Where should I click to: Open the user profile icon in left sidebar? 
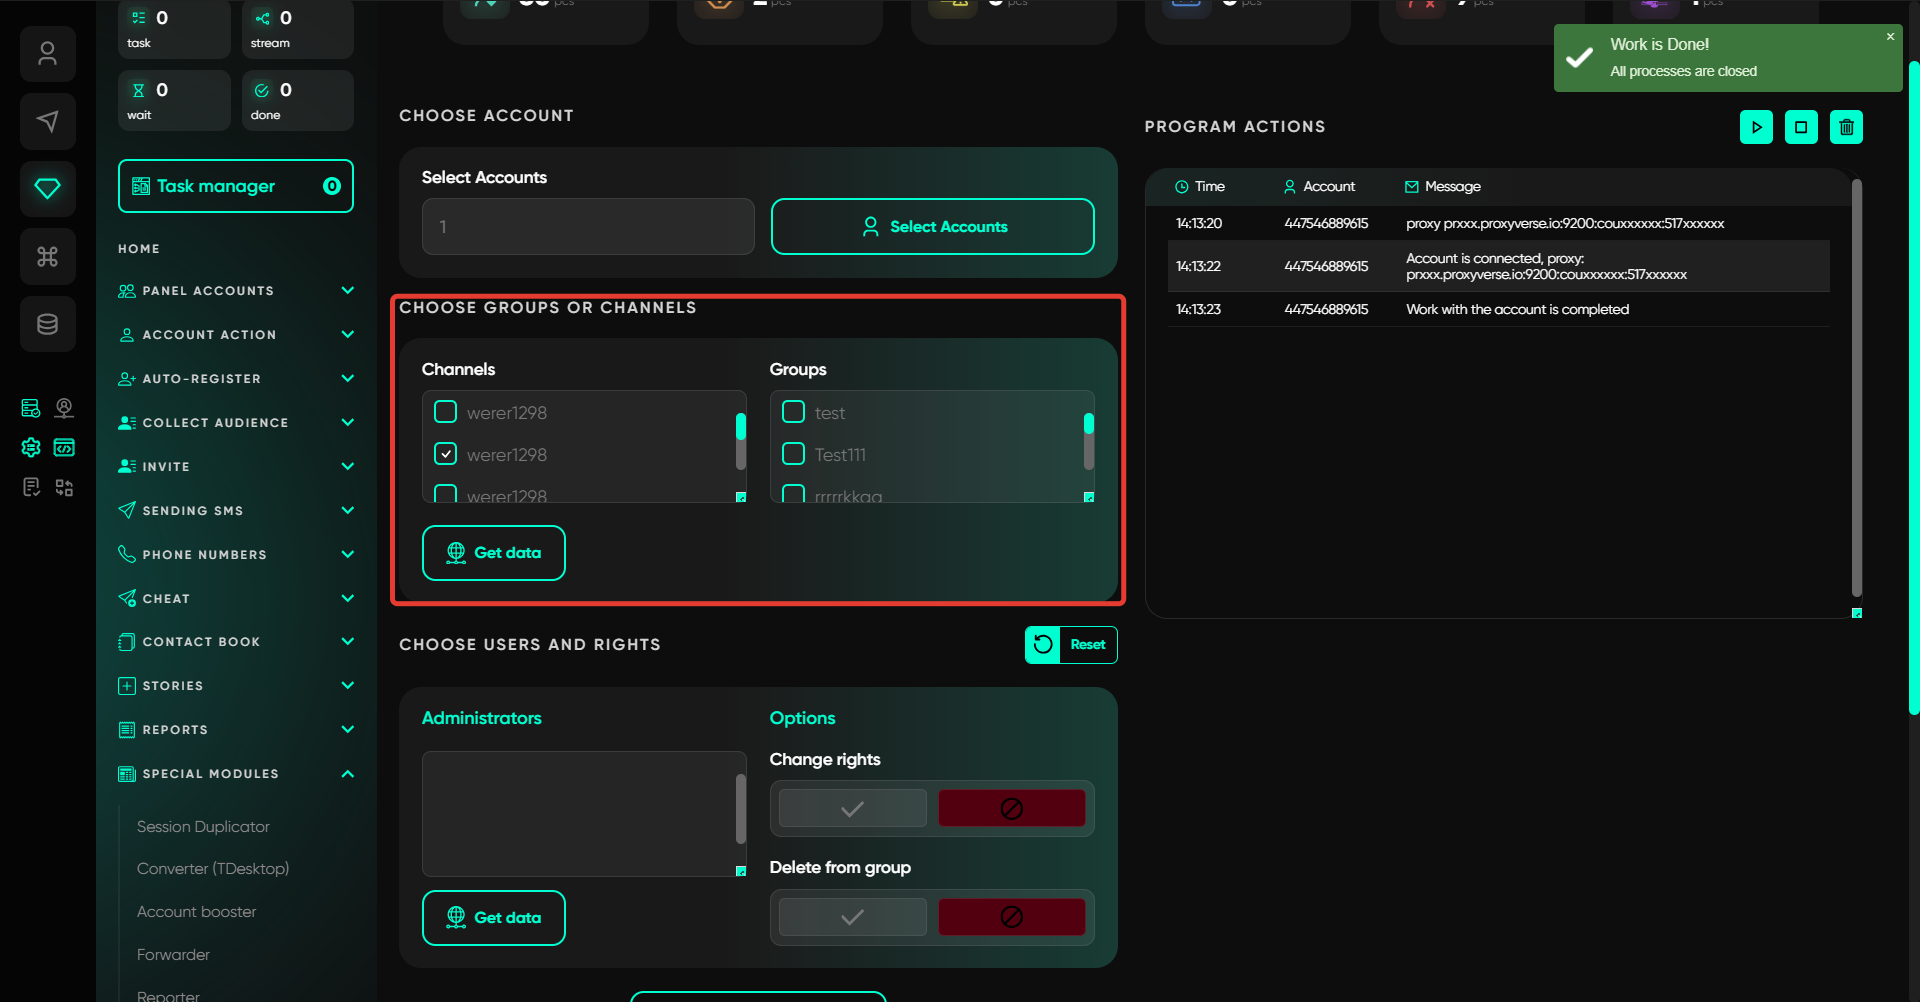tap(47, 54)
